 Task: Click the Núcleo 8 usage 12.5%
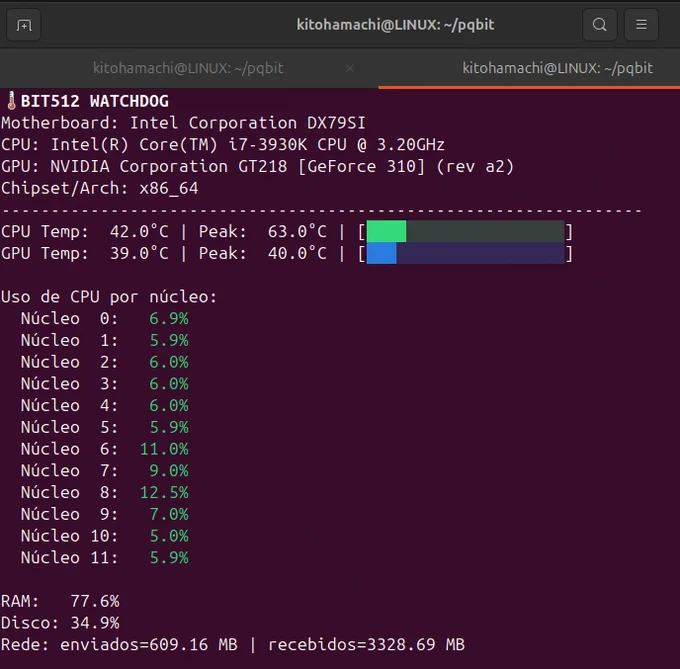(x=164, y=493)
